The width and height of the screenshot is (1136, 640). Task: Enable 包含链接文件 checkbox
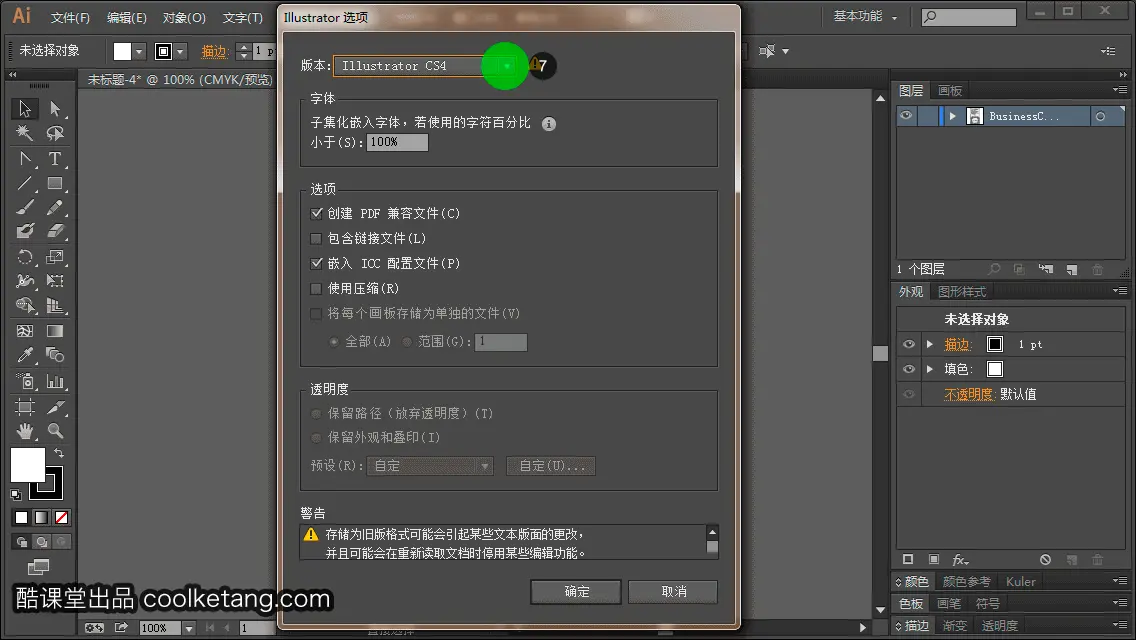coord(316,238)
